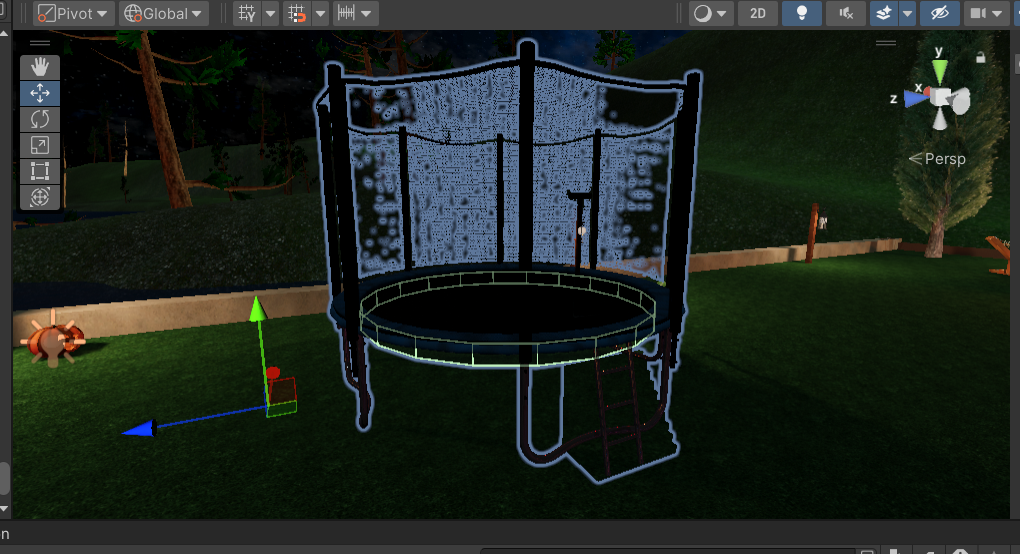Lock the scene orientation gizmo
This screenshot has width=1020, height=554.
980,58
